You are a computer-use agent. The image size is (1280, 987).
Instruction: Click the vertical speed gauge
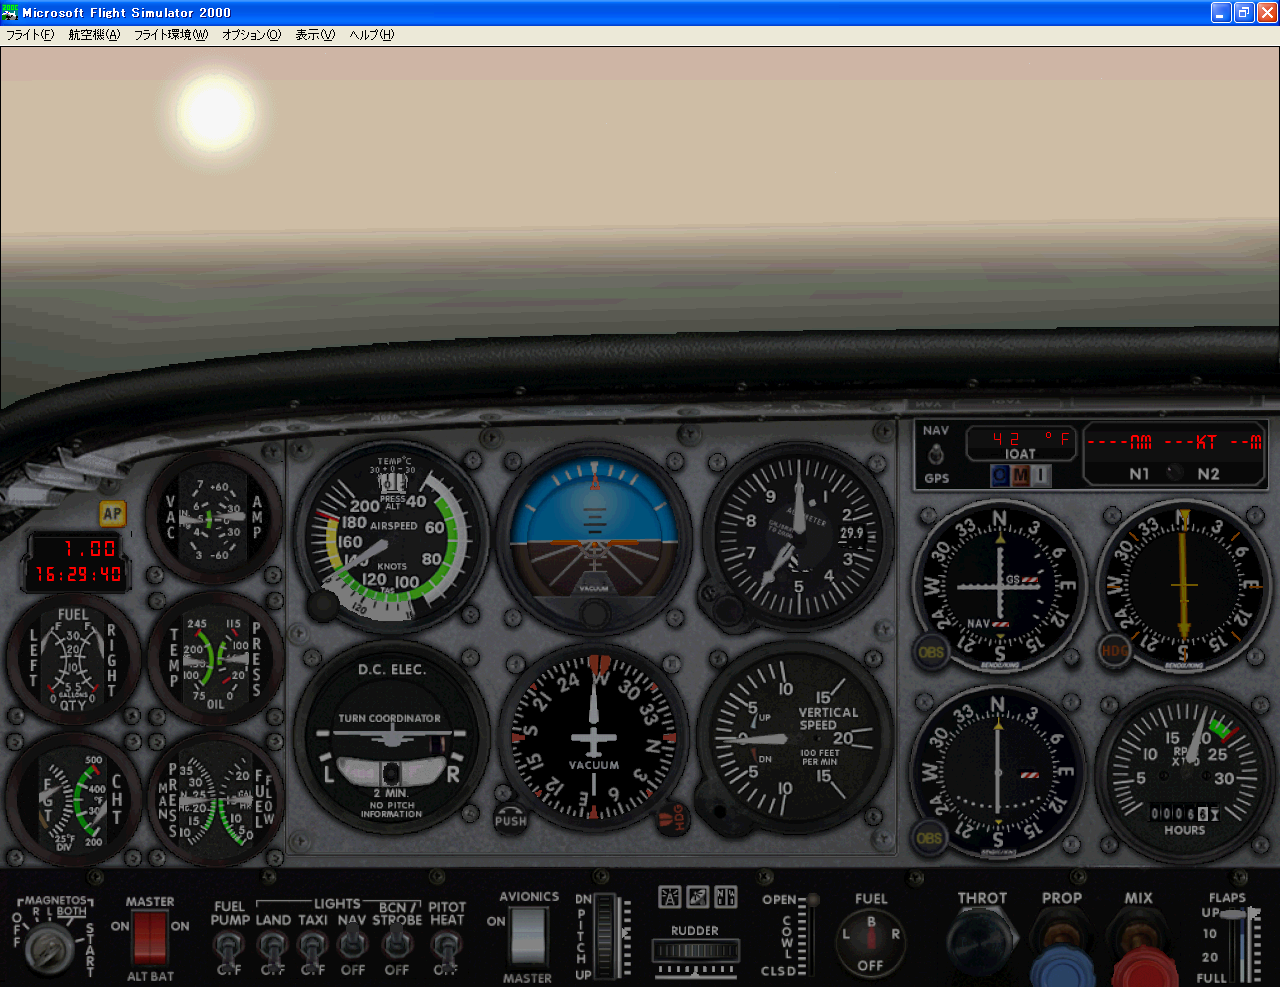point(794,740)
